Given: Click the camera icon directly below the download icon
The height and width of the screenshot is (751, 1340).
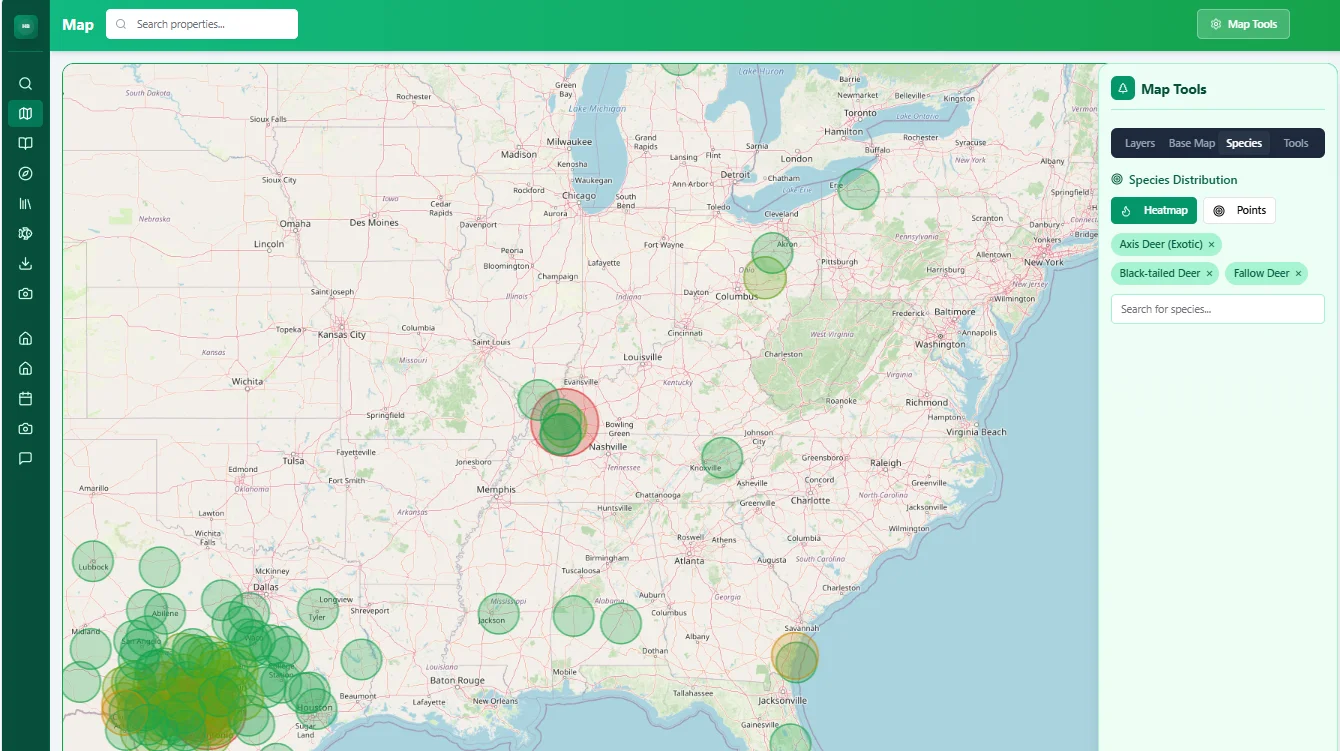Looking at the screenshot, I should coord(25,294).
